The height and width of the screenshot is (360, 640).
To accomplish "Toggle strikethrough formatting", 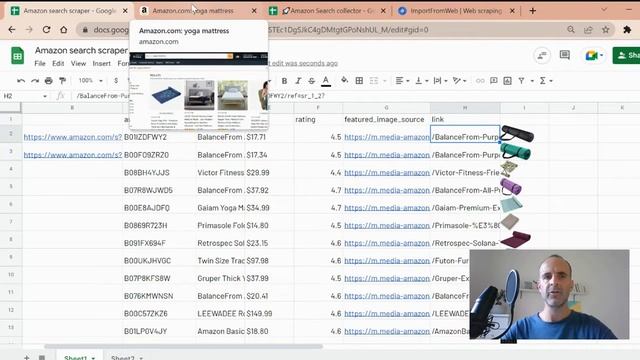I will [312, 81].
